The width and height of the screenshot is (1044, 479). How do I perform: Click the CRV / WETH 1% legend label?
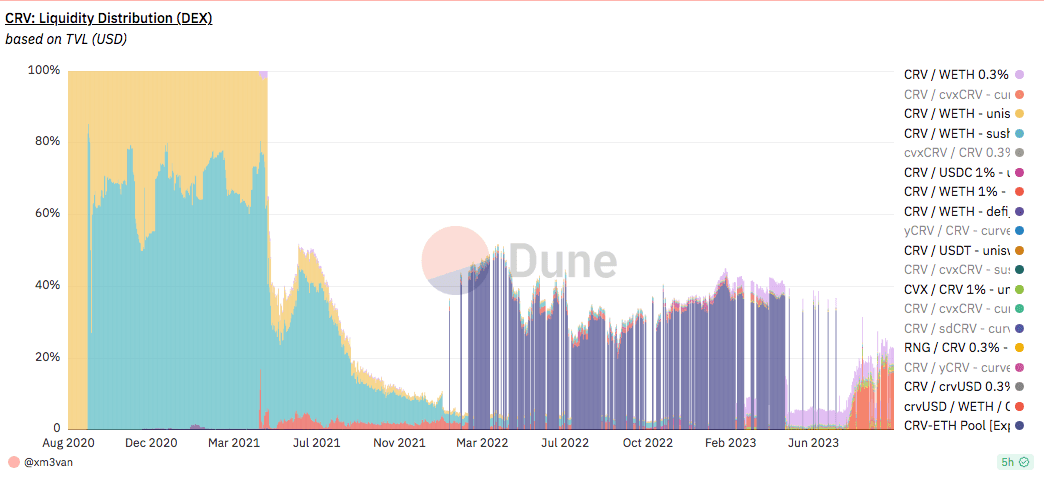pyautogui.click(x=957, y=191)
